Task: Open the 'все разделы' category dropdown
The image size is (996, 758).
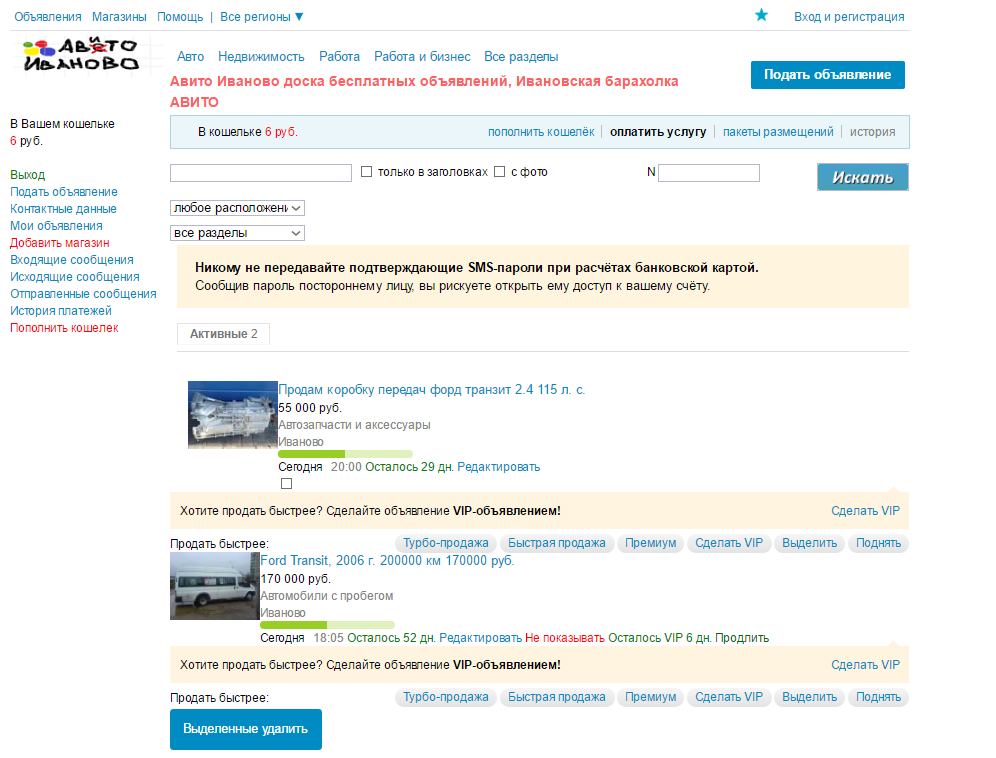Action: pos(237,233)
